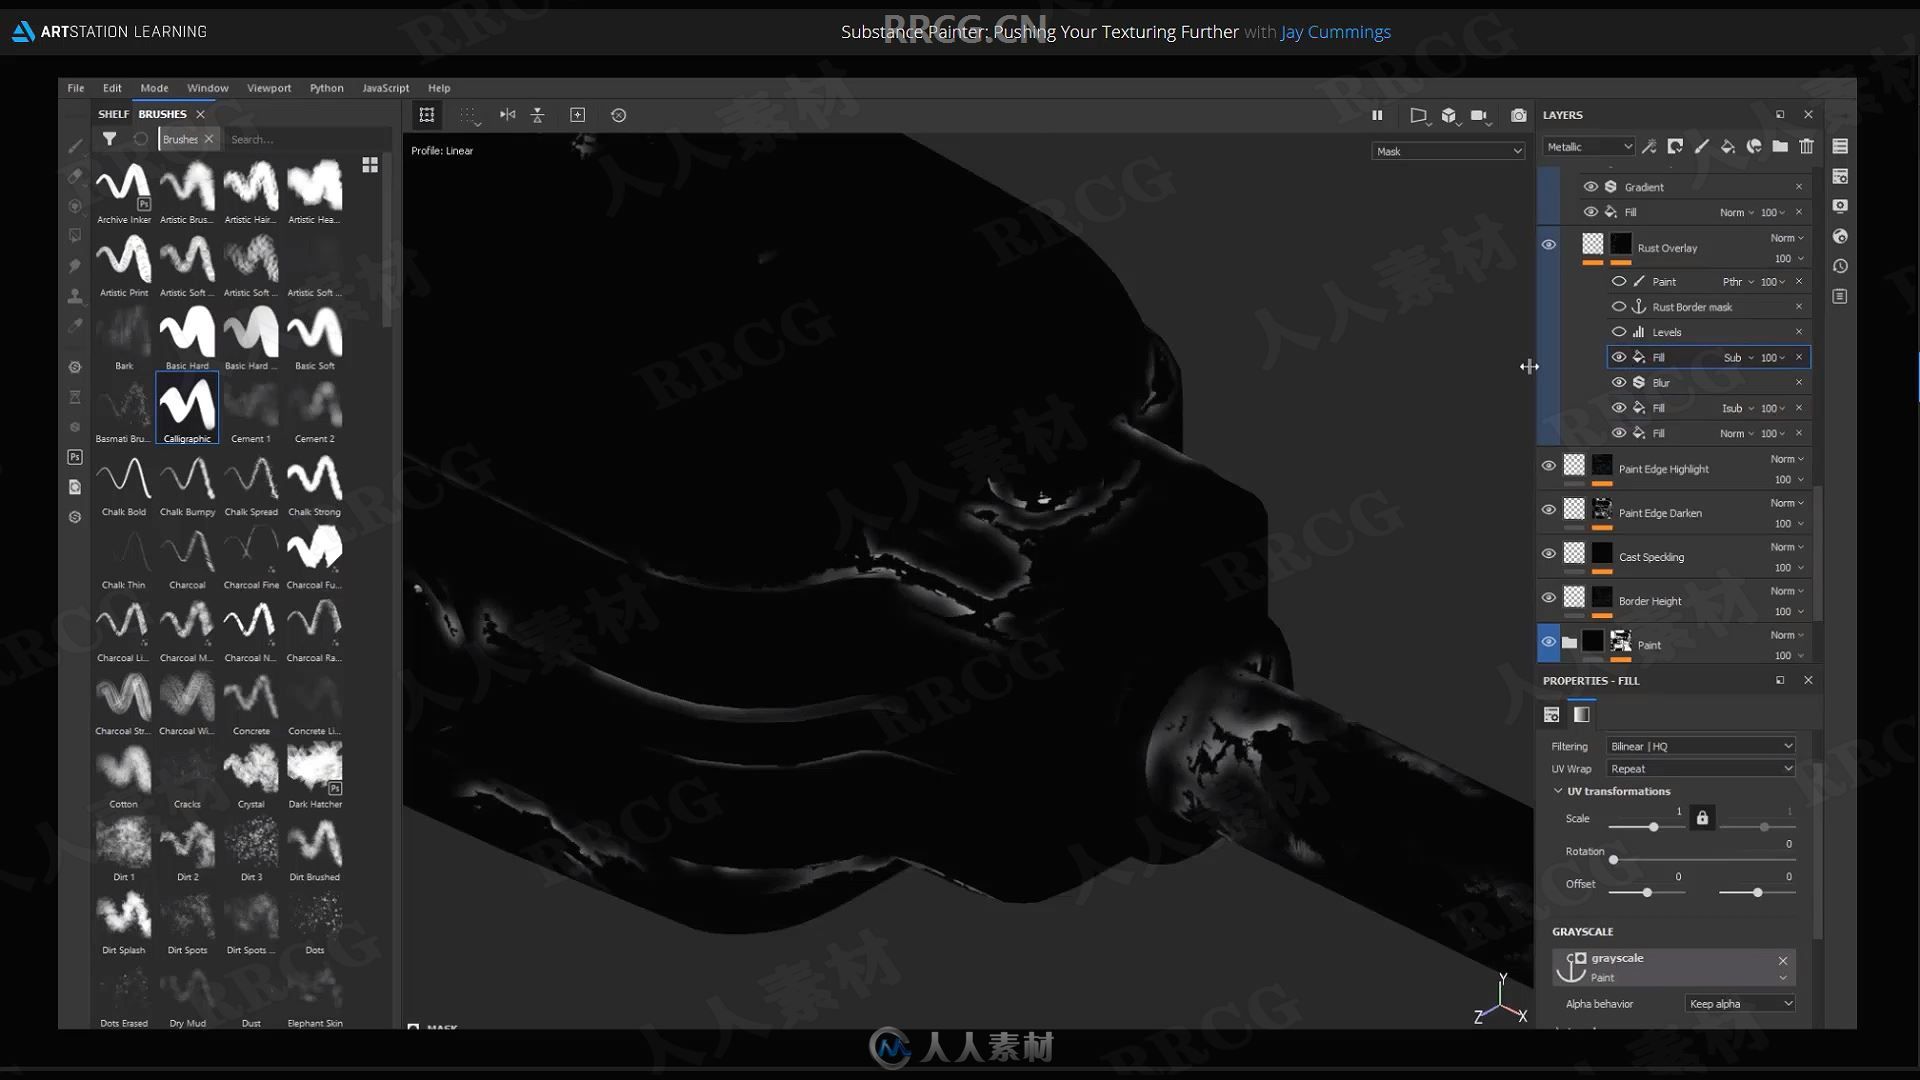Click the Add effect magic wand icon

(x=1649, y=147)
